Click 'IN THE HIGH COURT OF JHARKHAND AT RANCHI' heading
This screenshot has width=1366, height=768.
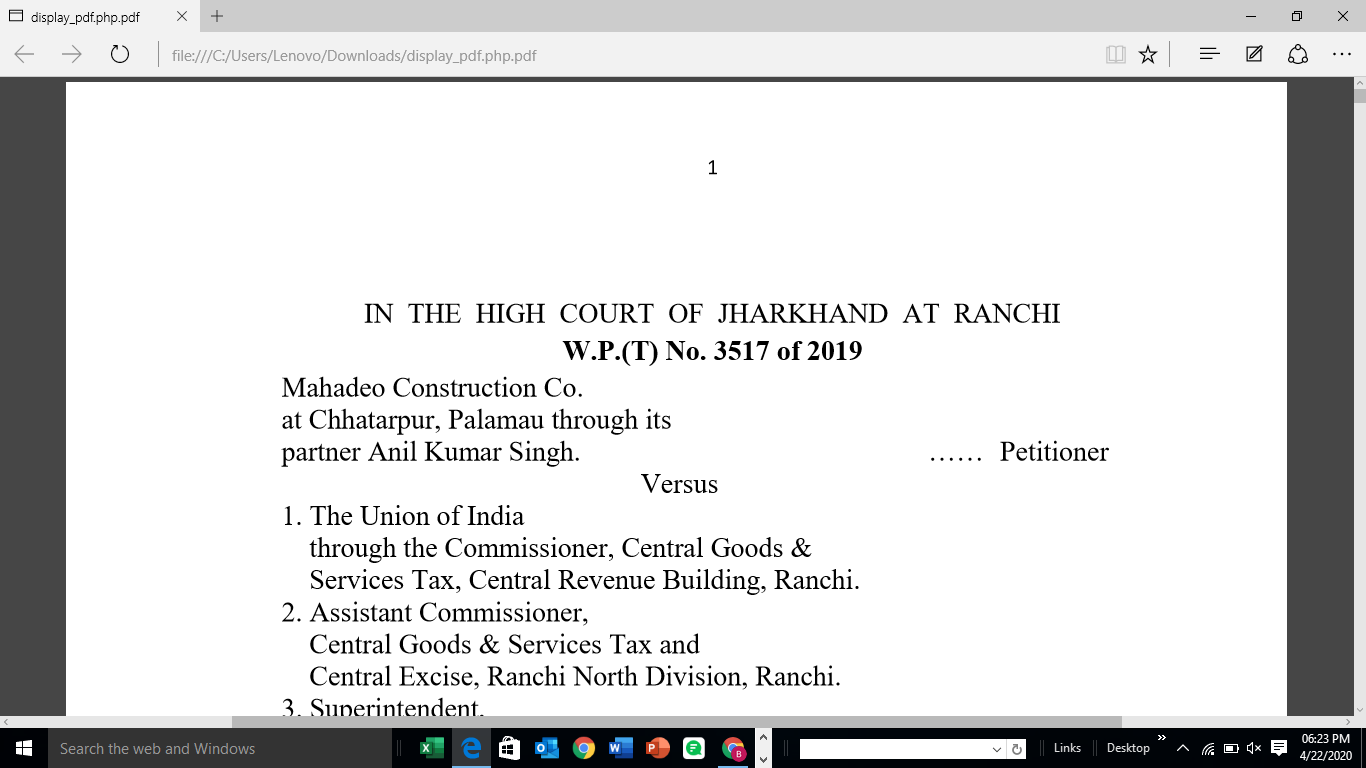(712, 314)
